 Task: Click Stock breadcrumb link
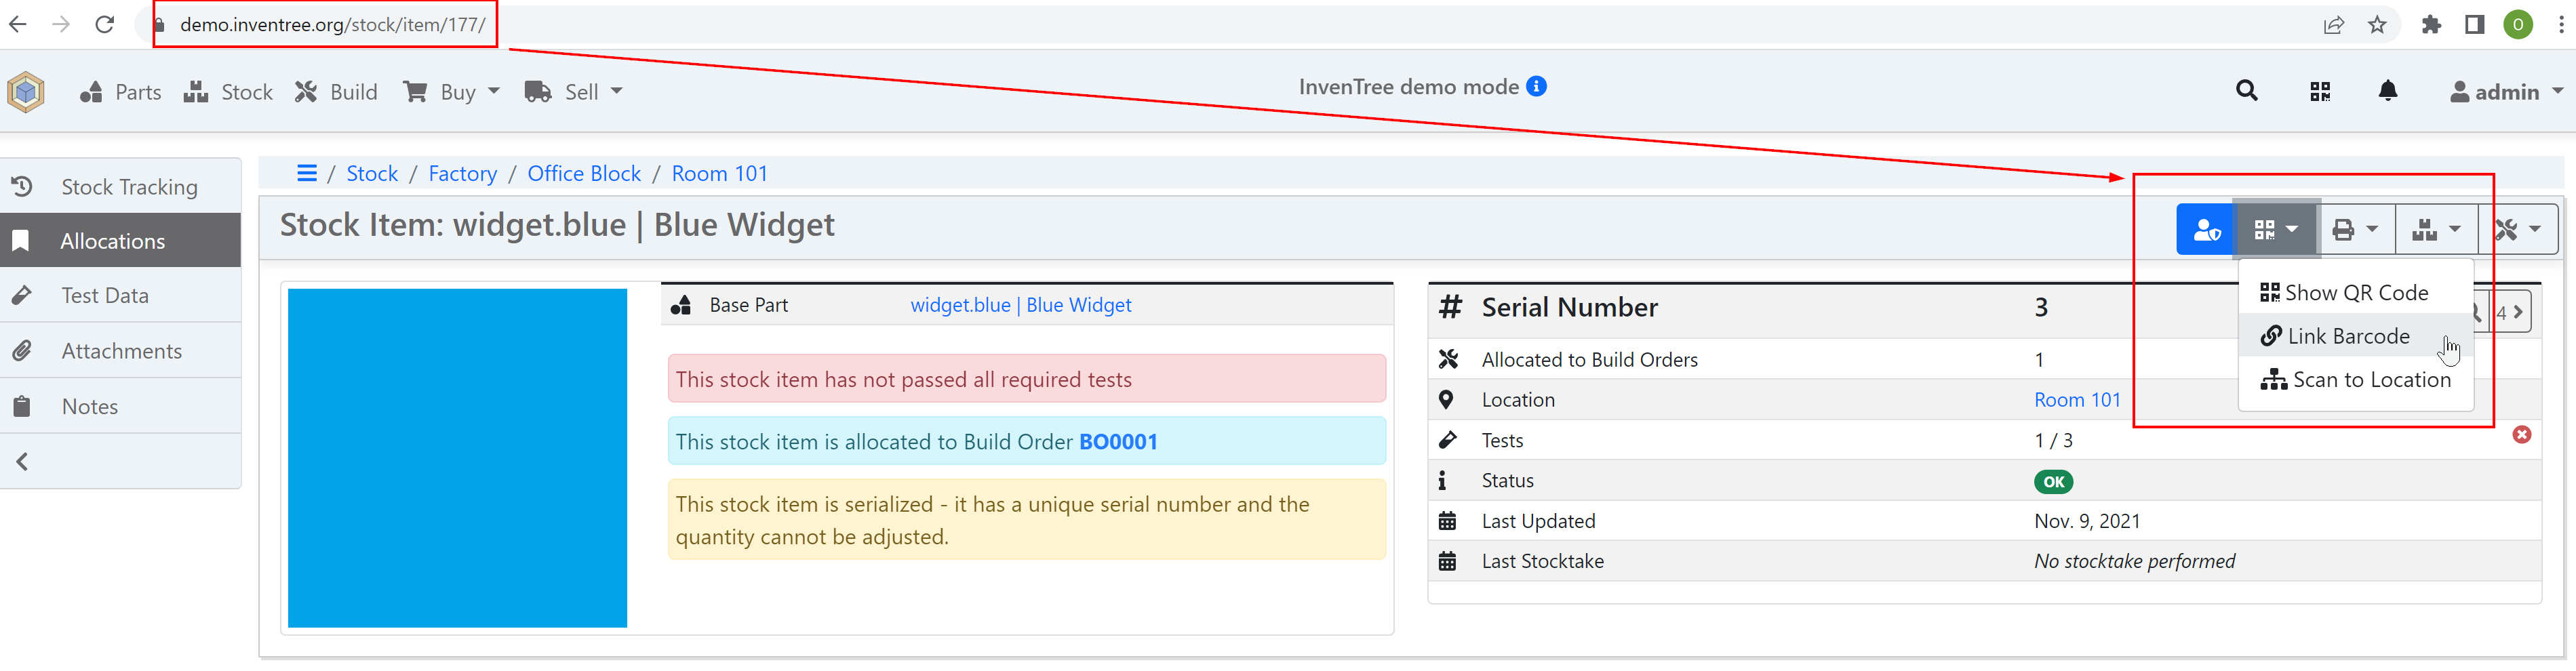click(x=372, y=173)
